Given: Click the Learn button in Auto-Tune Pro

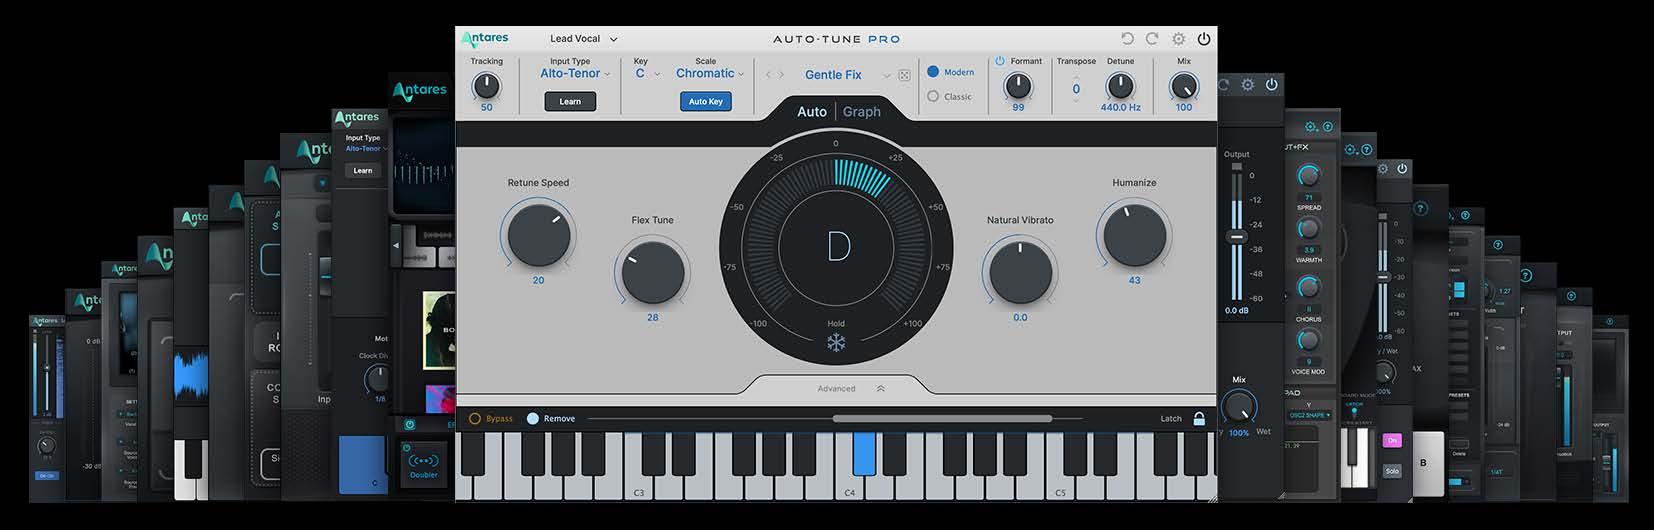Looking at the screenshot, I should click(570, 101).
